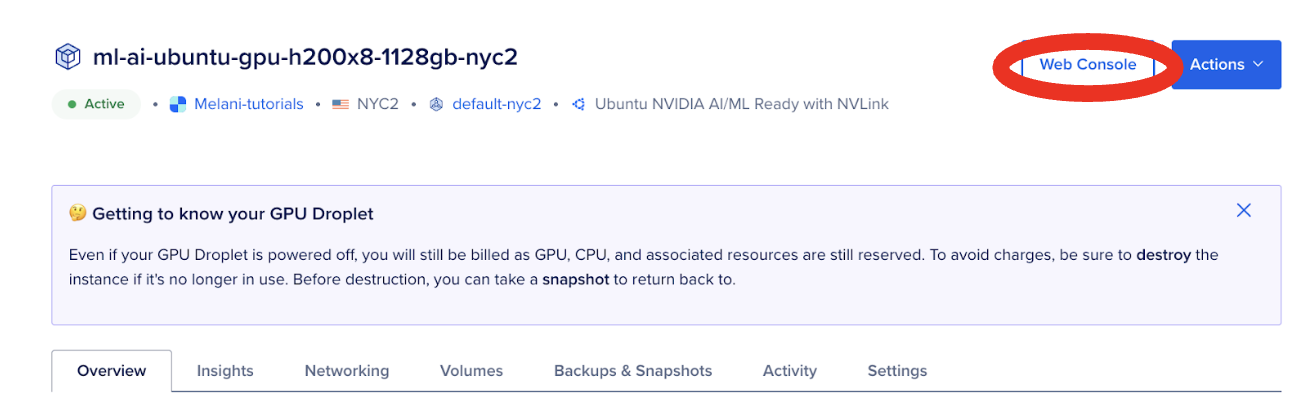Image resolution: width=1314 pixels, height=400 pixels.
Task: Dismiss the GPU Droplet info banner
Action: (x=1243, y=210)
